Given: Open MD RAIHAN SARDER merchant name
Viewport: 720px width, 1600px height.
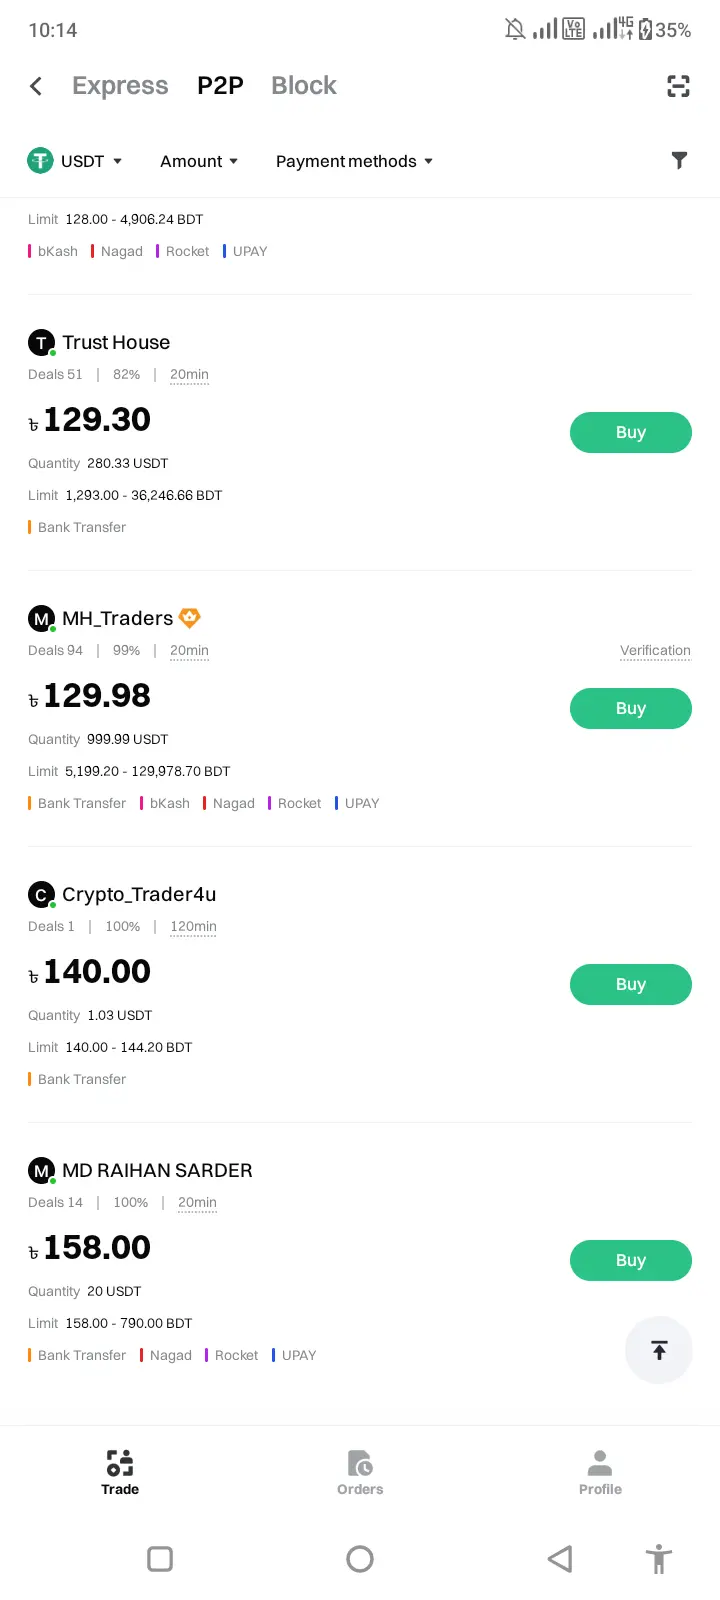Looking at the screenshot, I should pyautogui.click(x=157, y=1170).
